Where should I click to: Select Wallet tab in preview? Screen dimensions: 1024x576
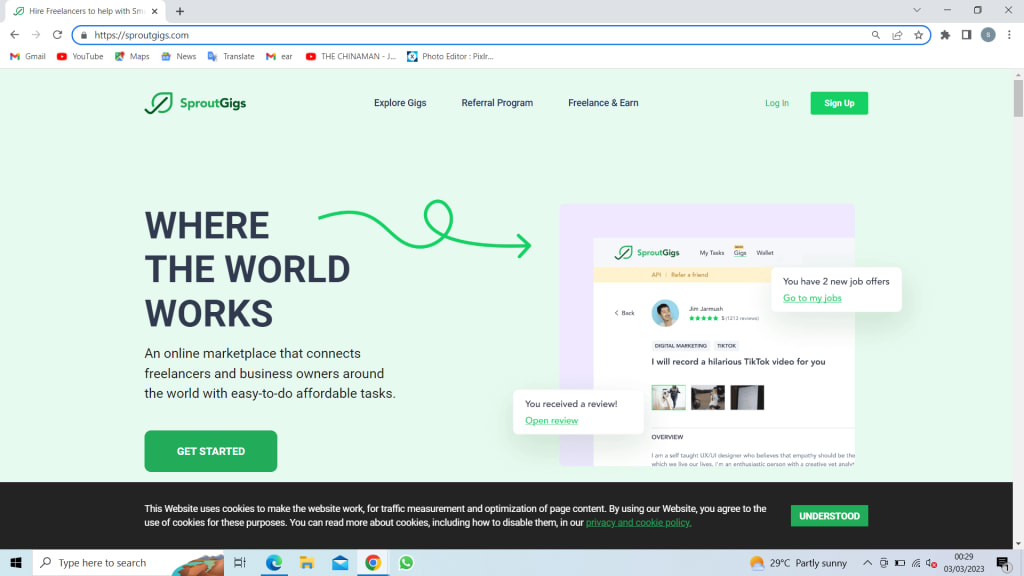[765, 253]
